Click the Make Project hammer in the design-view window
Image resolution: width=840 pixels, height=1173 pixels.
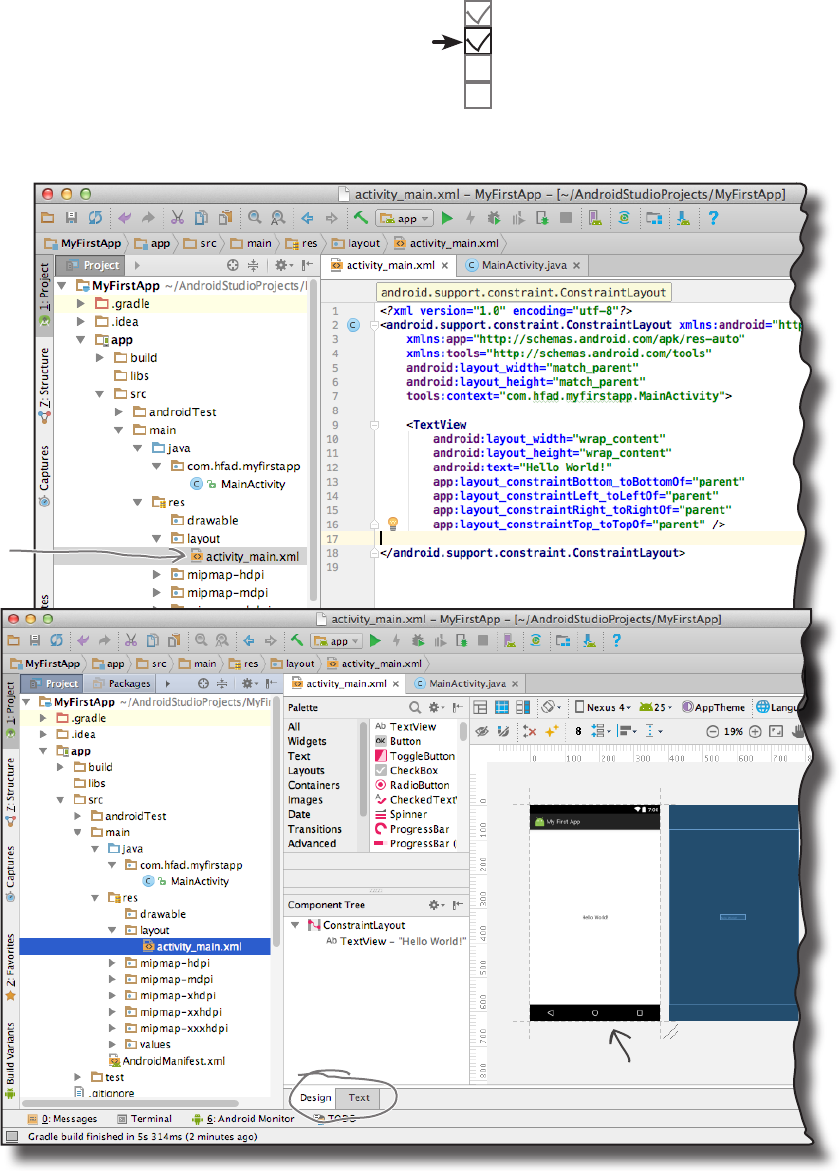tap(297, 640)
